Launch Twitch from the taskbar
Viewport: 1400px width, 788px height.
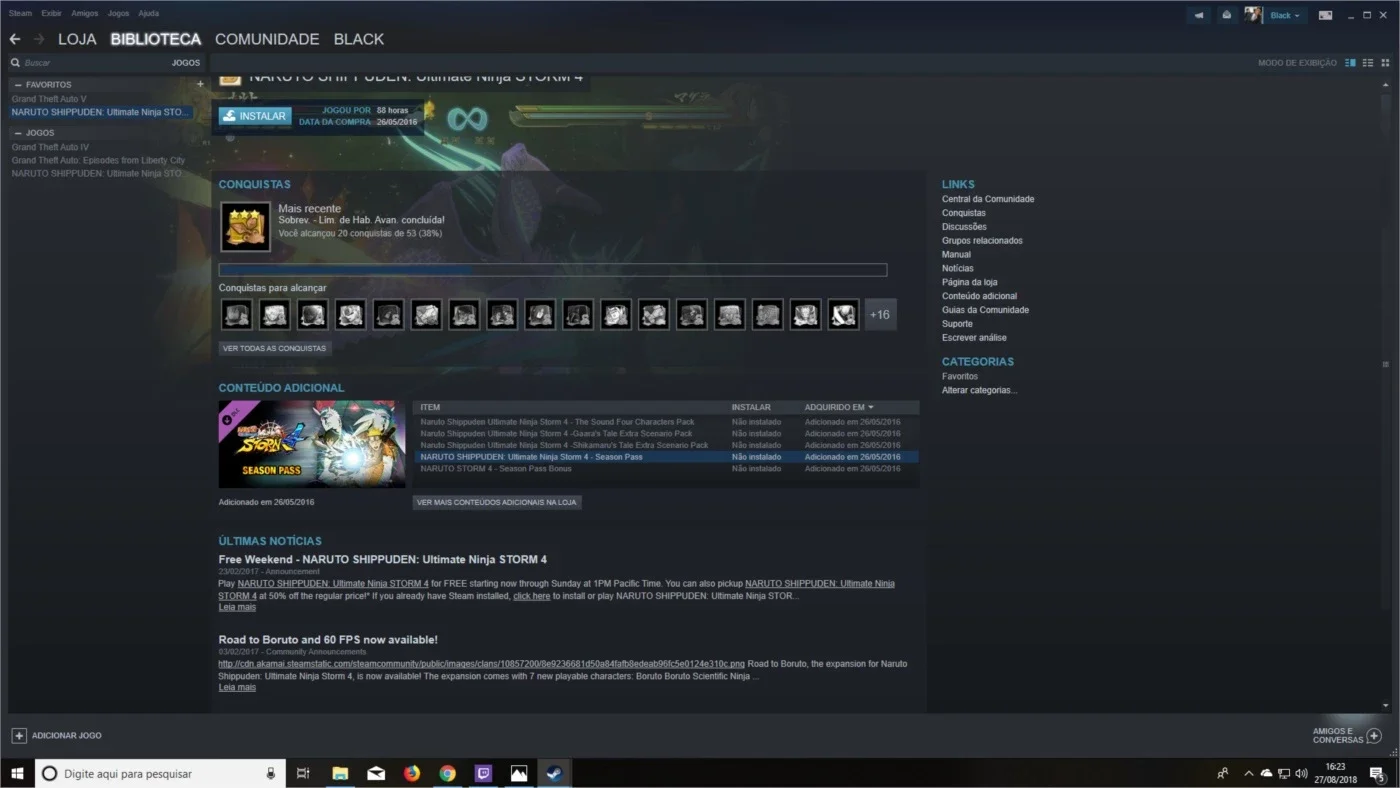pos(483,773)
